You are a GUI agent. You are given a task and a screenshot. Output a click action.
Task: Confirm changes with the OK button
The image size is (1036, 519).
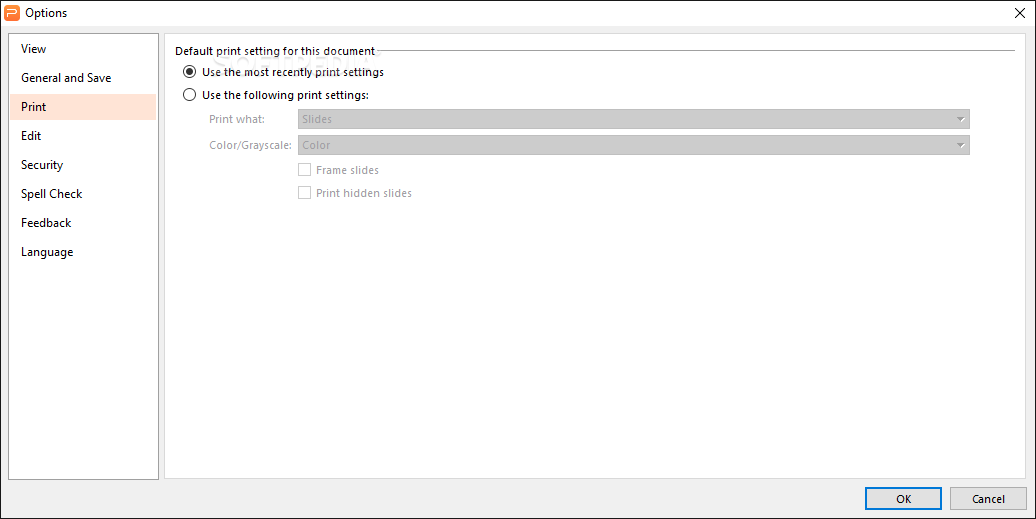point(903,499)
